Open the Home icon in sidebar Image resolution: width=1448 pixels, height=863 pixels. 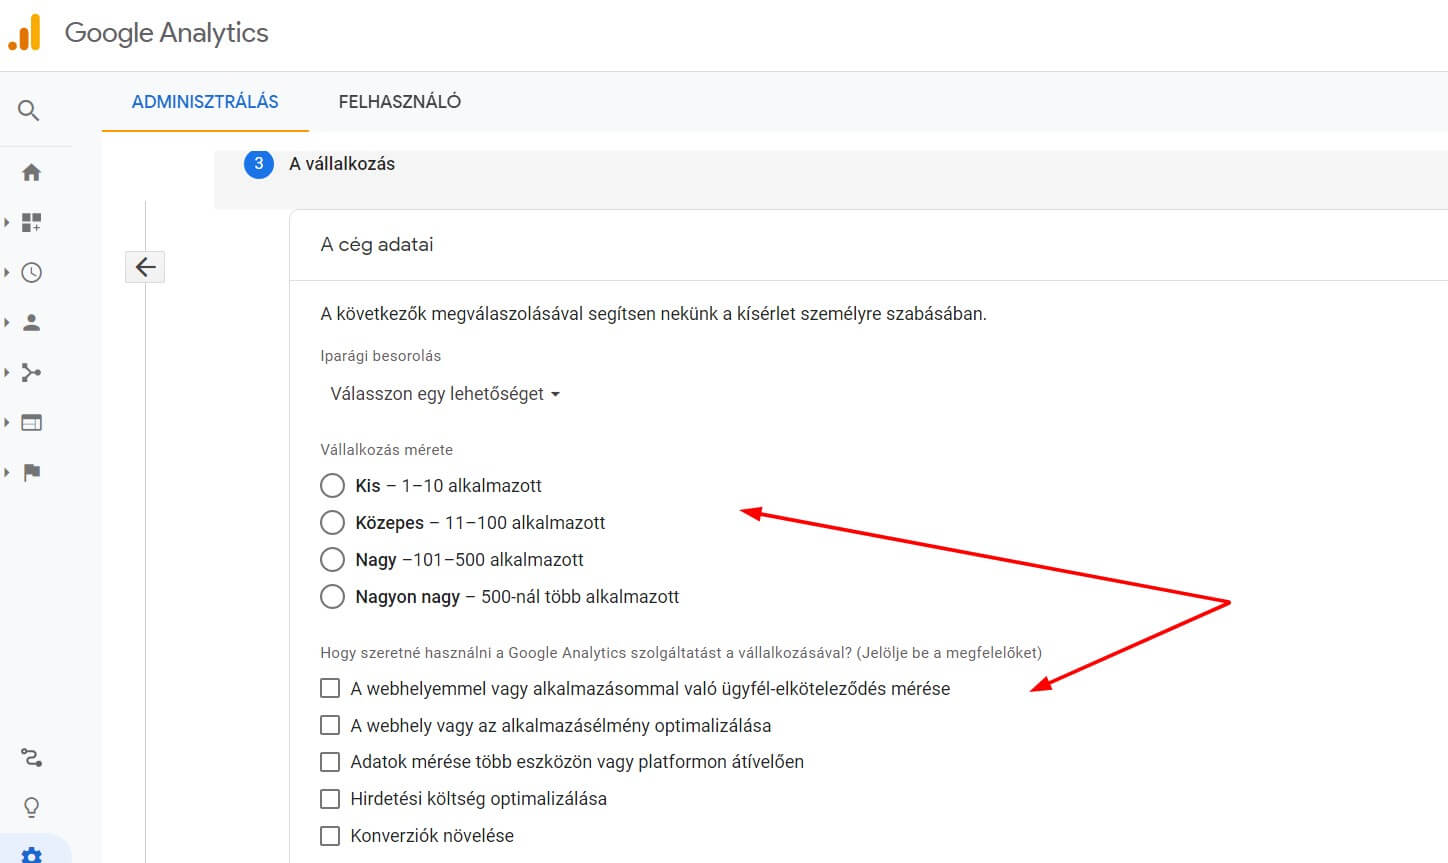point(32,172)
